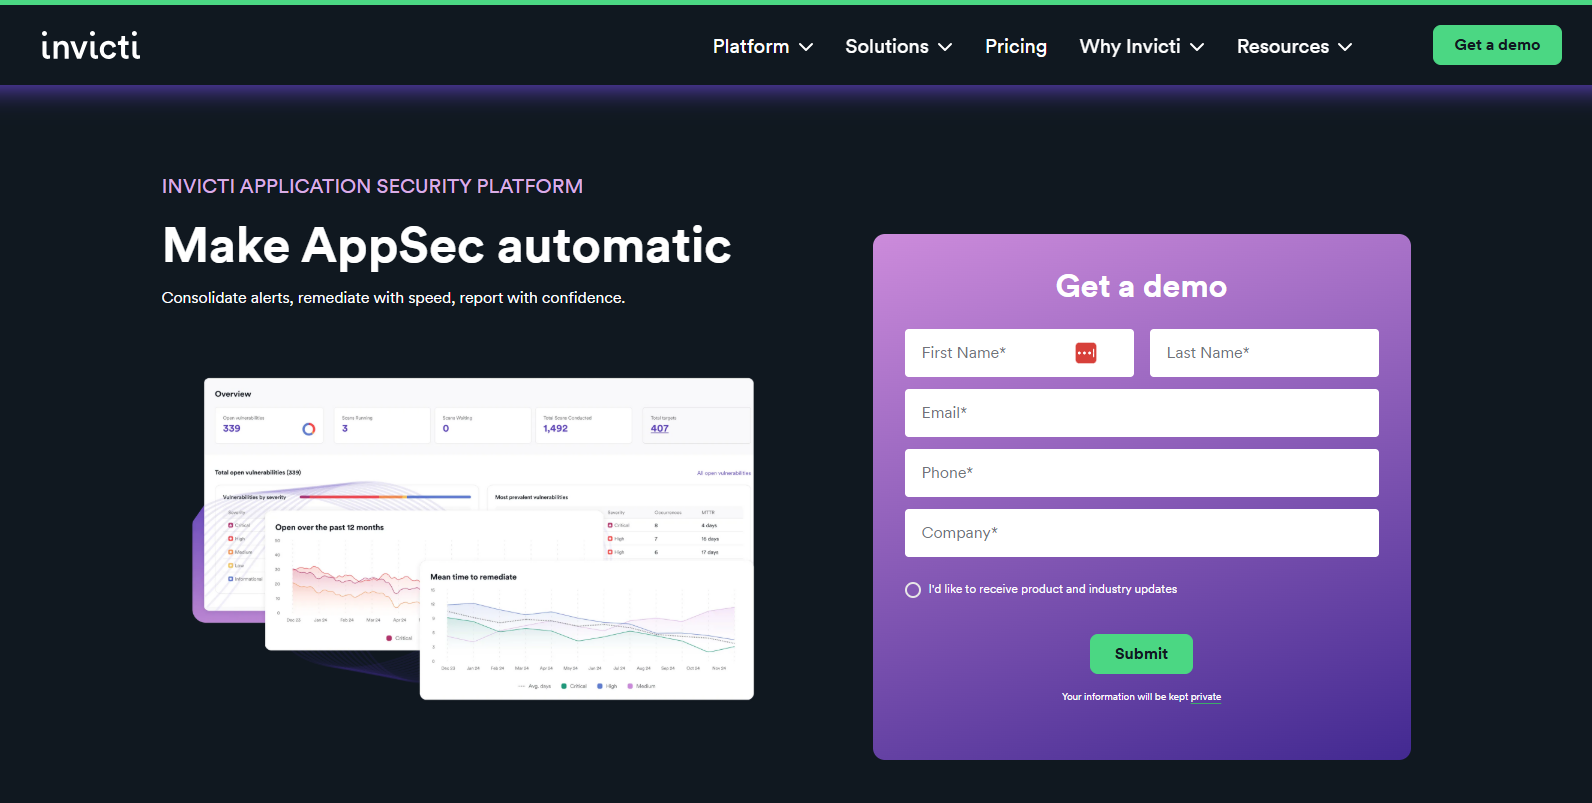Click the open vulnerabilities donut icon
Screen dimensions: 1592x803
click(x=309, y=429)
